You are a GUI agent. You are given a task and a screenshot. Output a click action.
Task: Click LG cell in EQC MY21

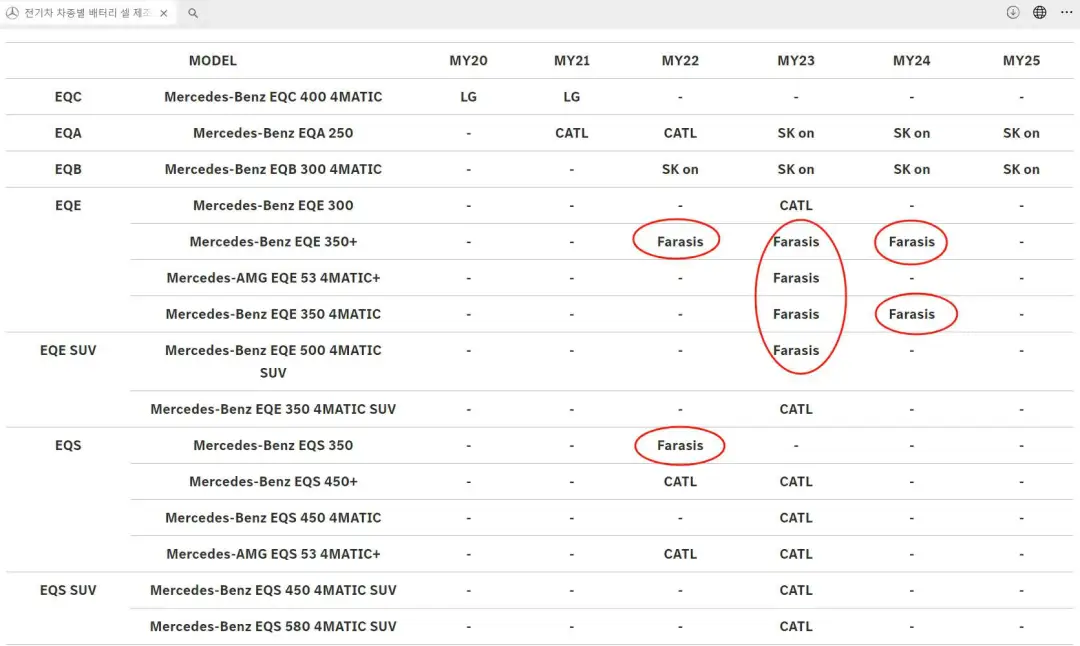coord(572,97)
